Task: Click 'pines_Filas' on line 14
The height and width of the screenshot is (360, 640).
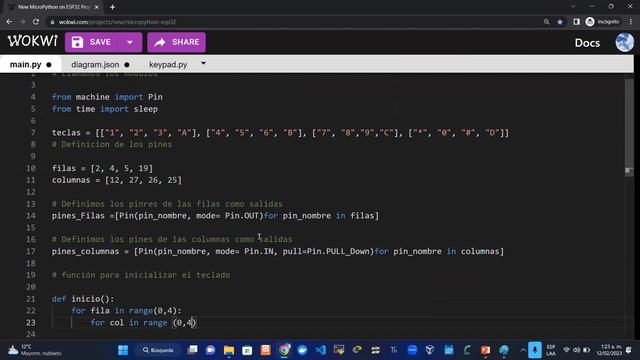Action: (78, 216)
